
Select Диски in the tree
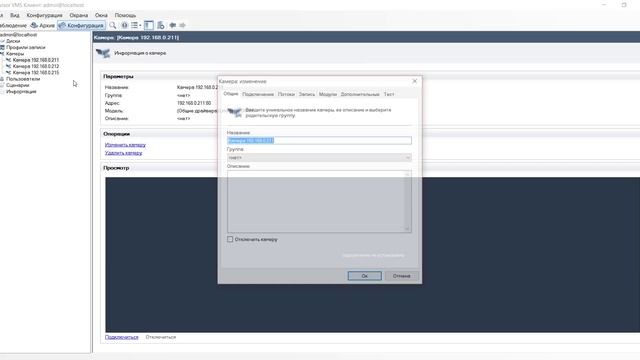click(13, 41)
